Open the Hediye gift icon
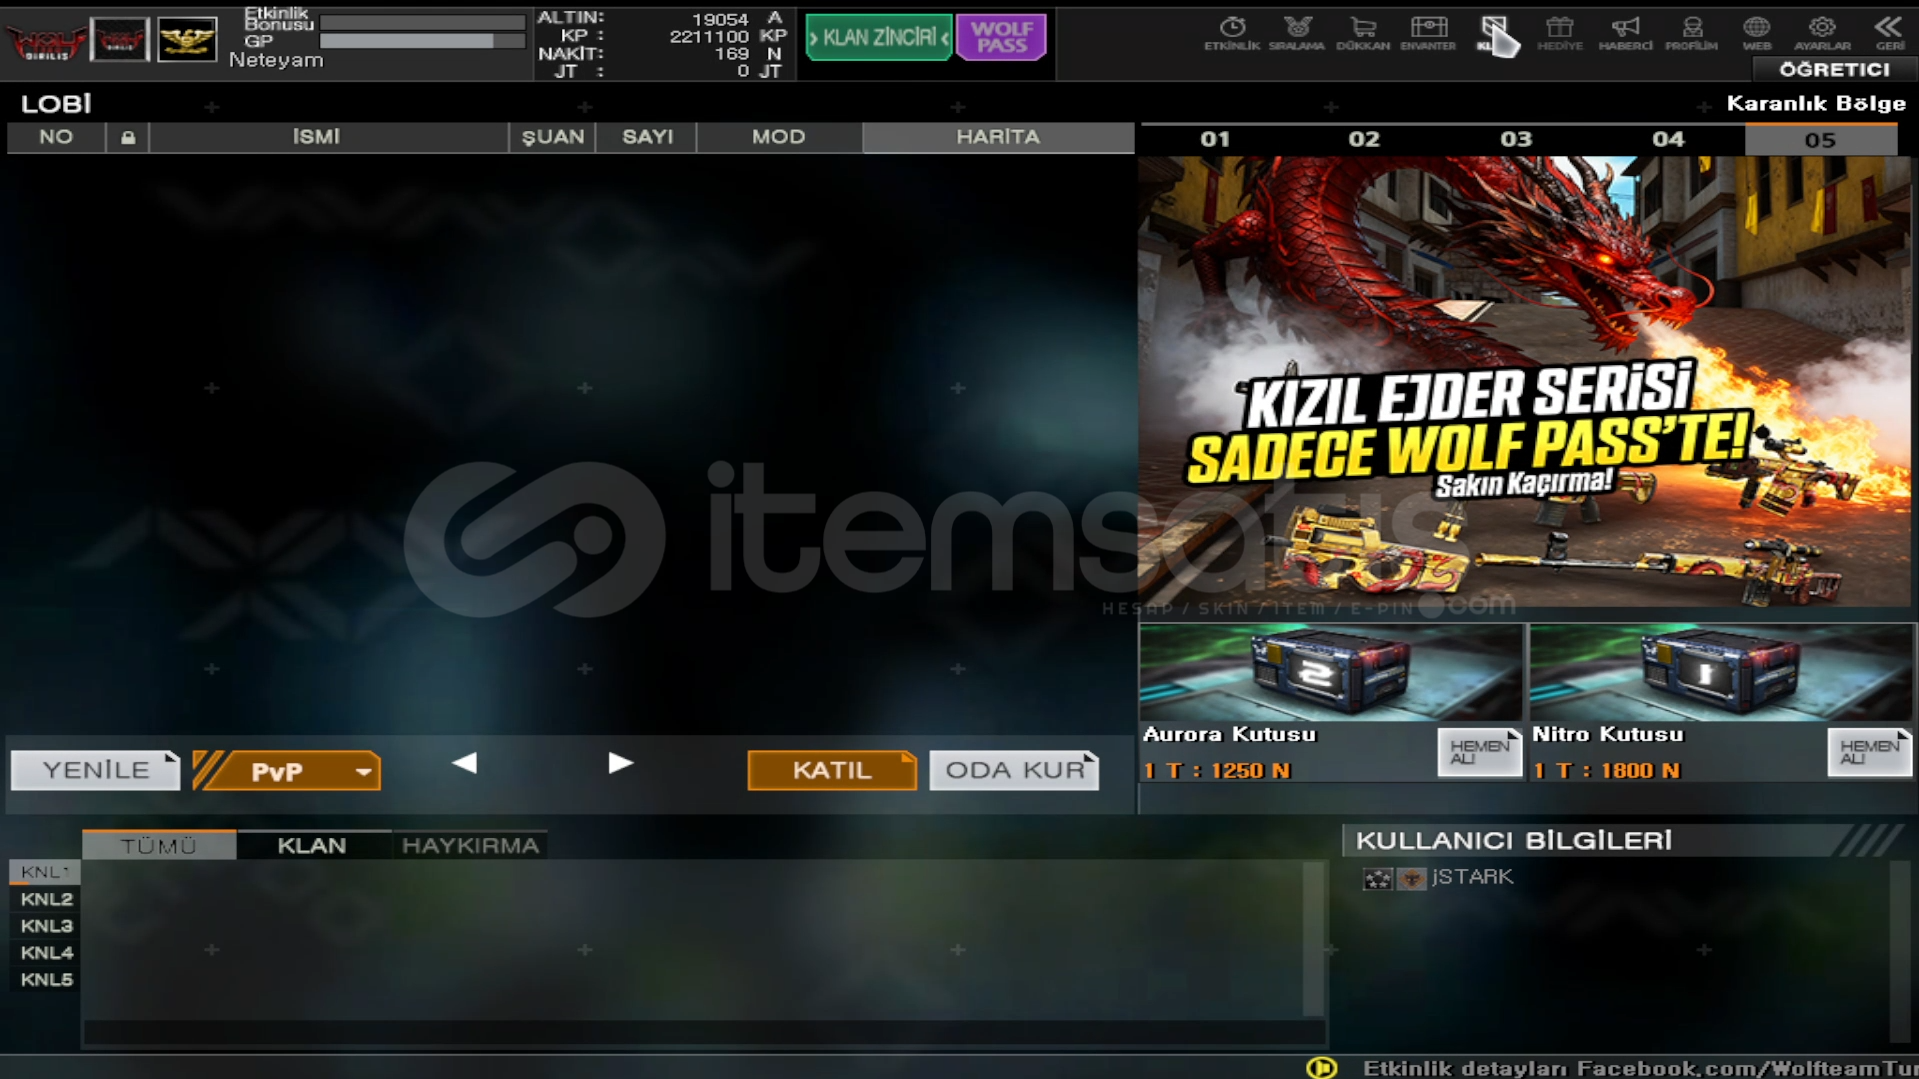This screenshot has height=1079, width=1919. pos(1560,33)
